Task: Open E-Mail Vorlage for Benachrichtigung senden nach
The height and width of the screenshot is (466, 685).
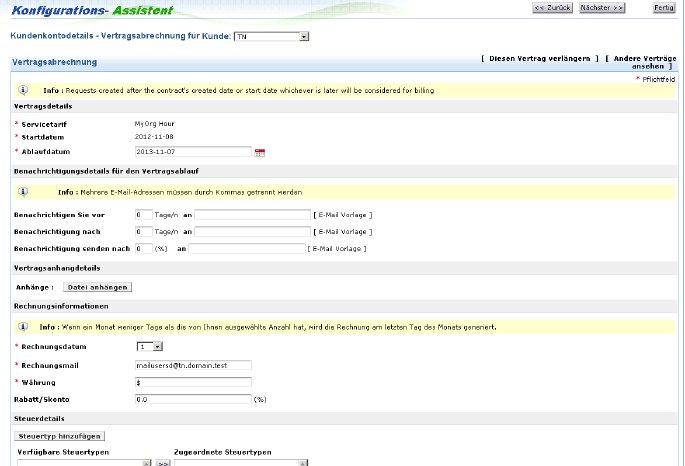Action: [x=337, y=249]
